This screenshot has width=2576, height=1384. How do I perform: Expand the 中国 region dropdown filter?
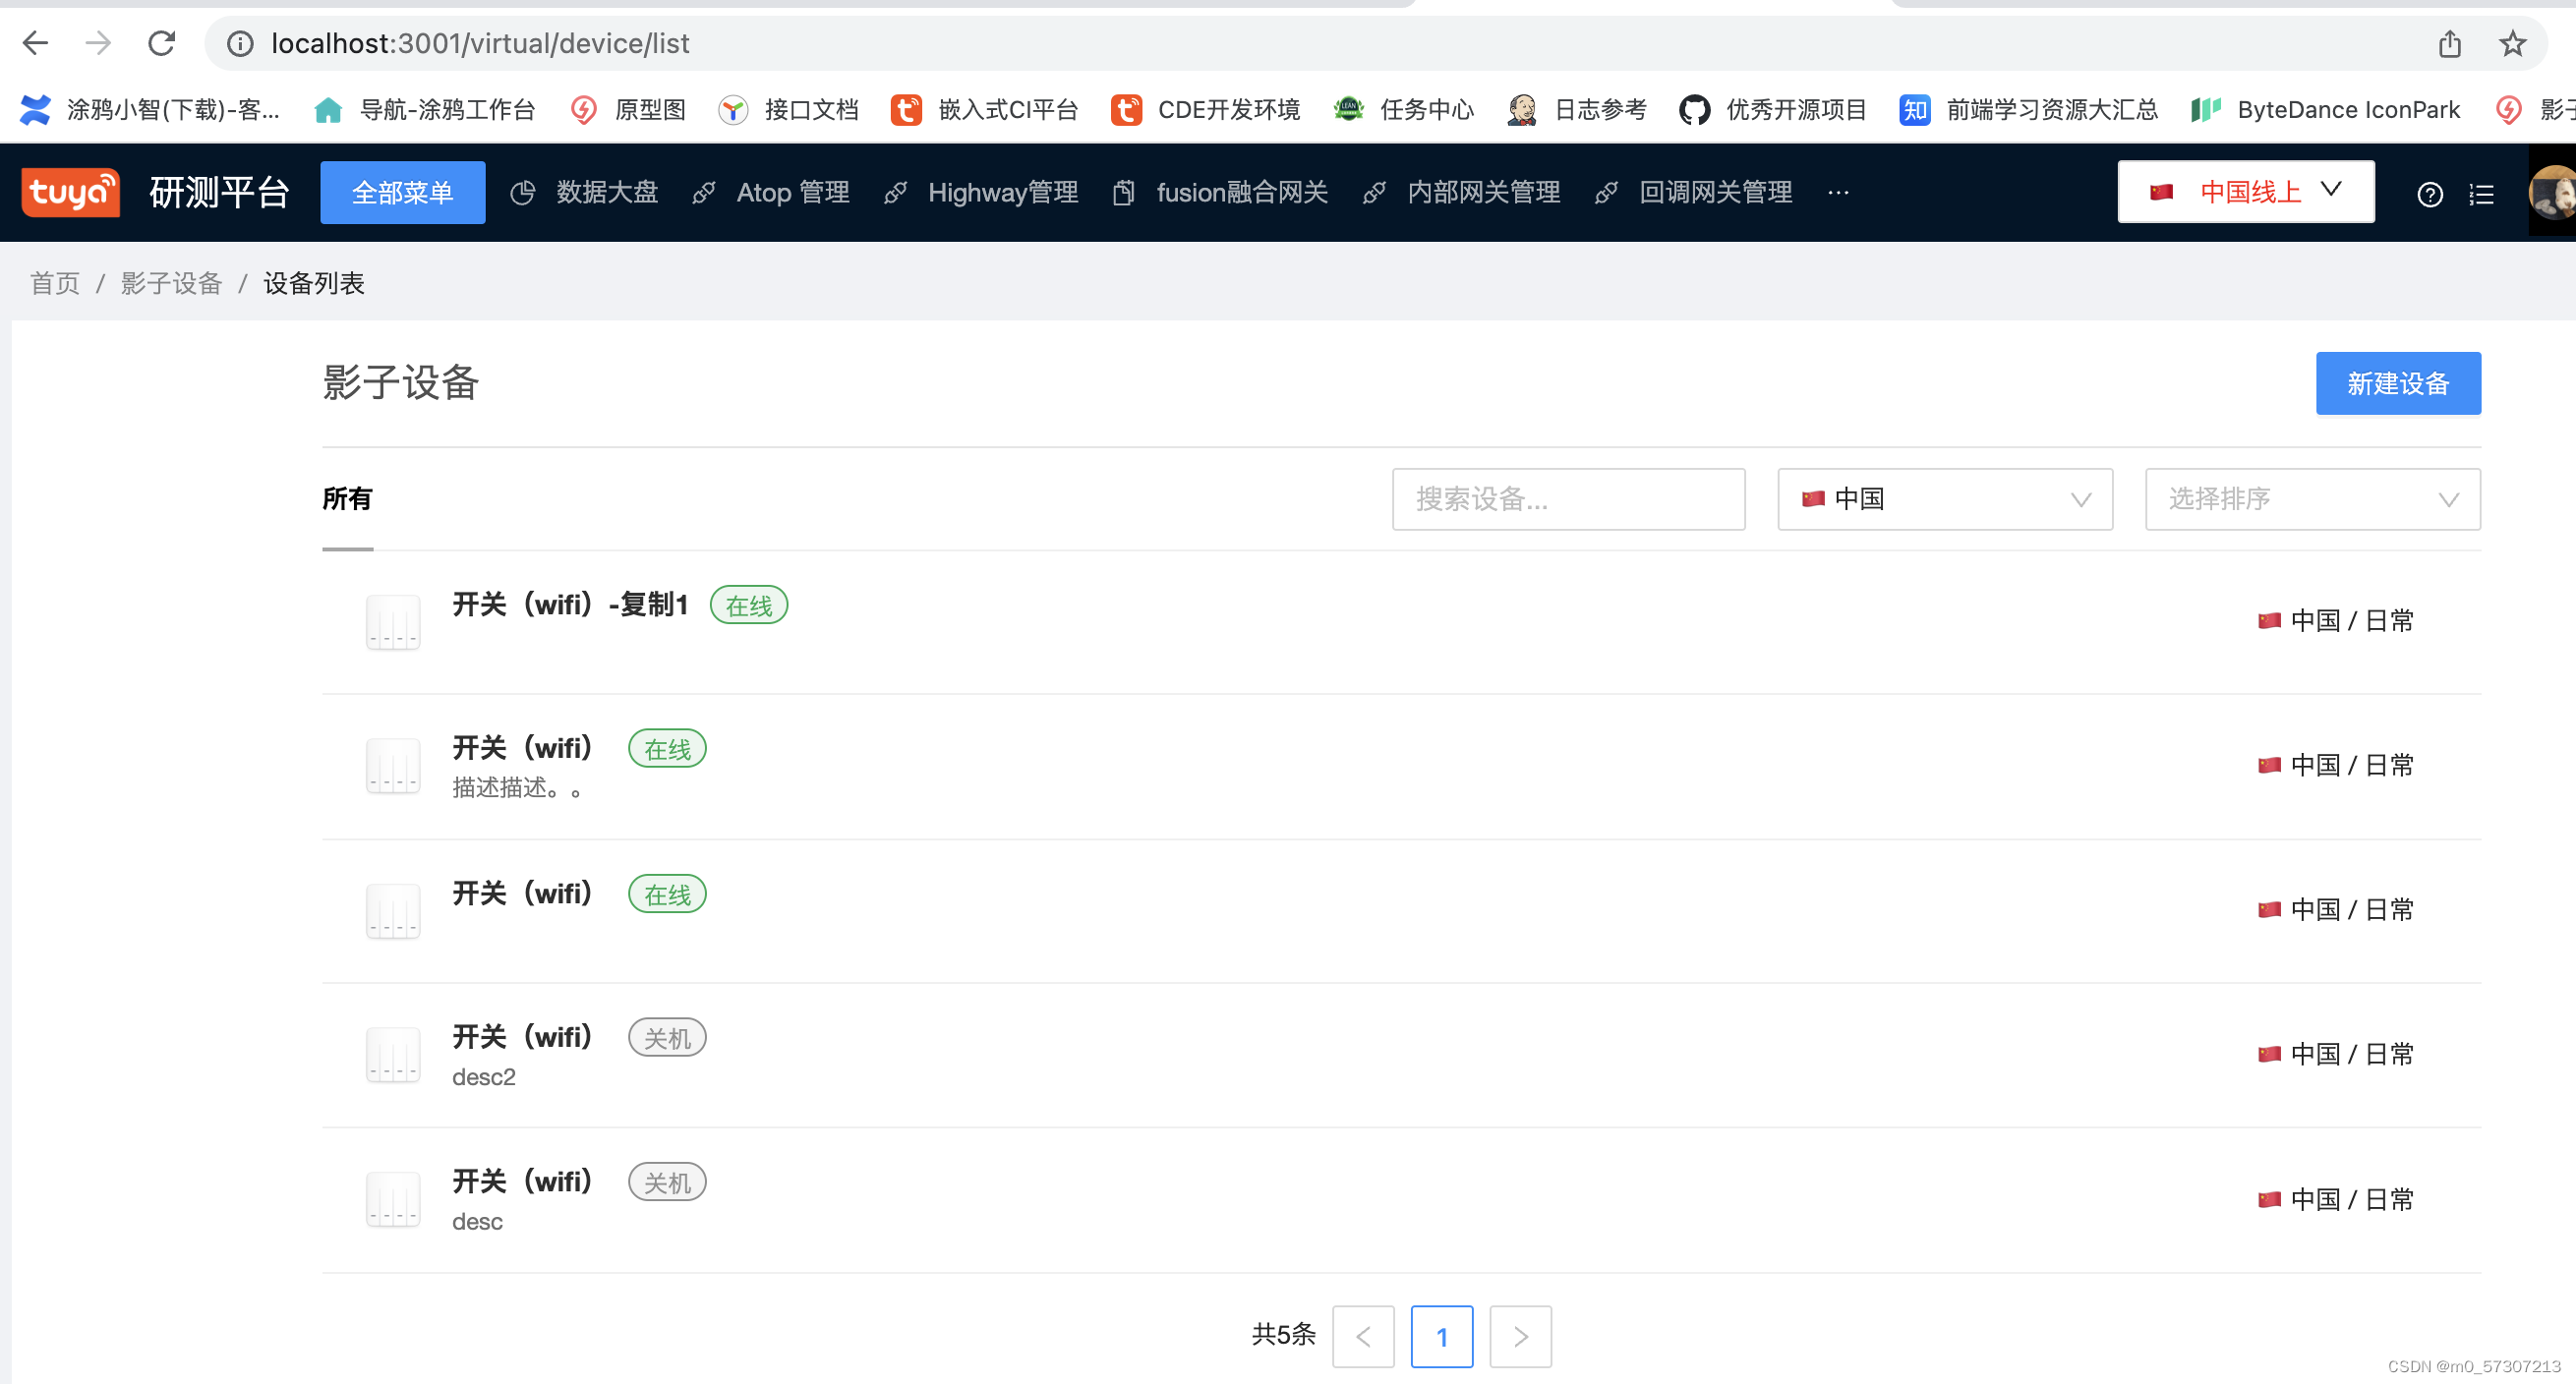[1949, 499]
